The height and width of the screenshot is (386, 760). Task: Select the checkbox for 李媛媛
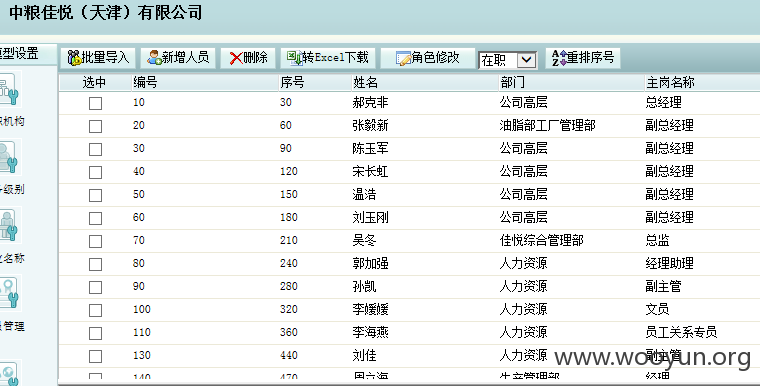(95, 310)
